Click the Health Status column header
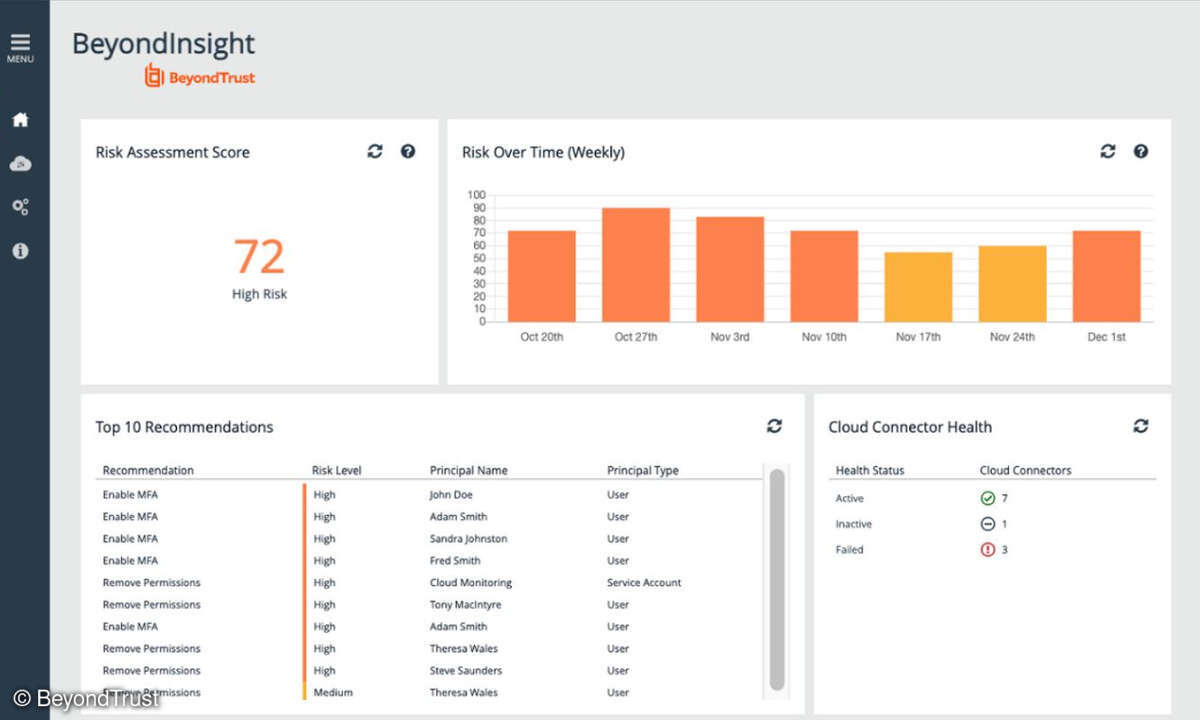 [870, 470]
